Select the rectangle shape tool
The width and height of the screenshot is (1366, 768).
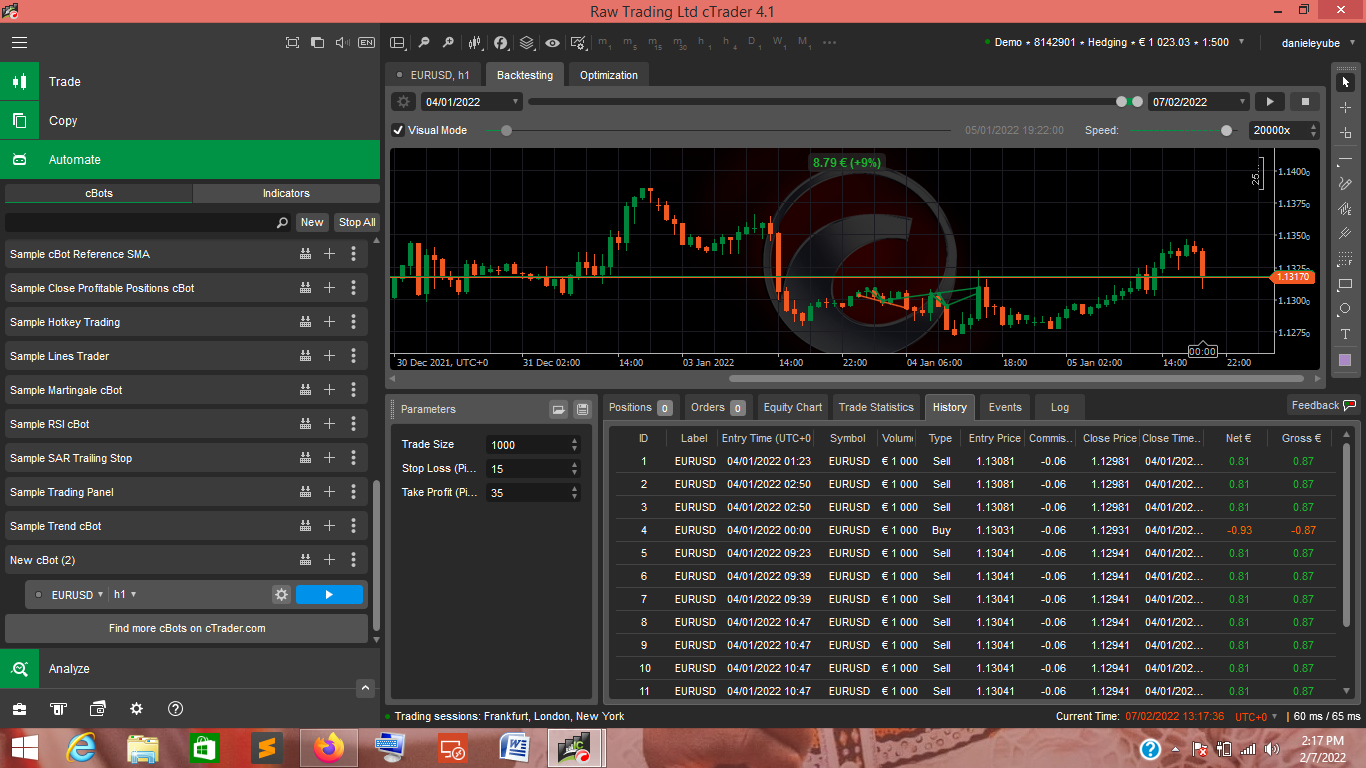tap(1345, 284)
